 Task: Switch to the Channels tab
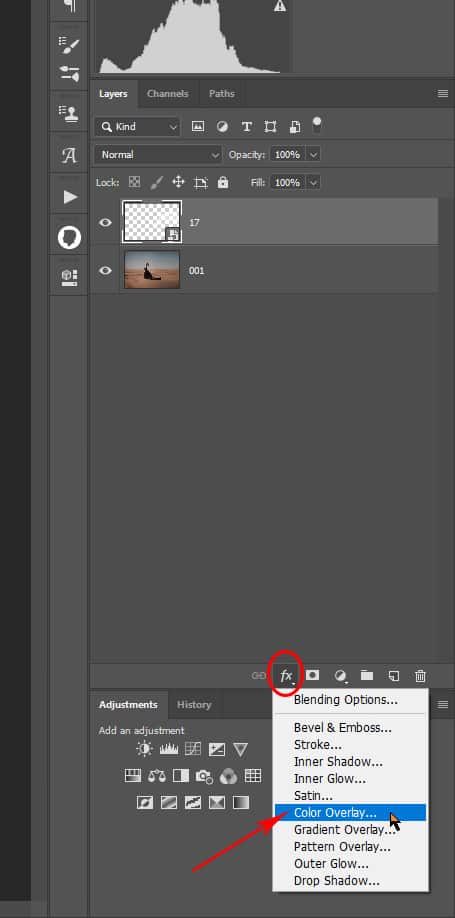point(167,94)
